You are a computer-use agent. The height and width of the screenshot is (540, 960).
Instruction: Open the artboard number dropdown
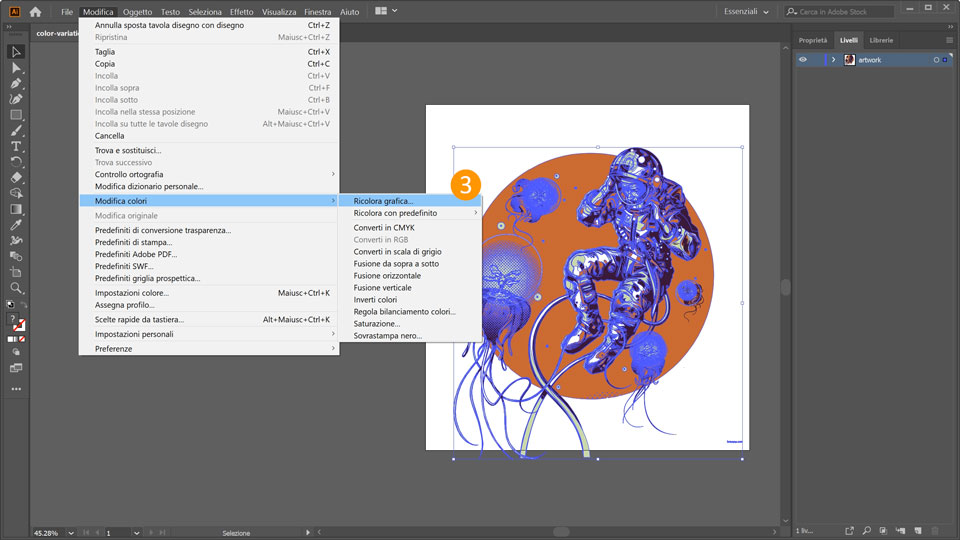(x=137, y=533)
